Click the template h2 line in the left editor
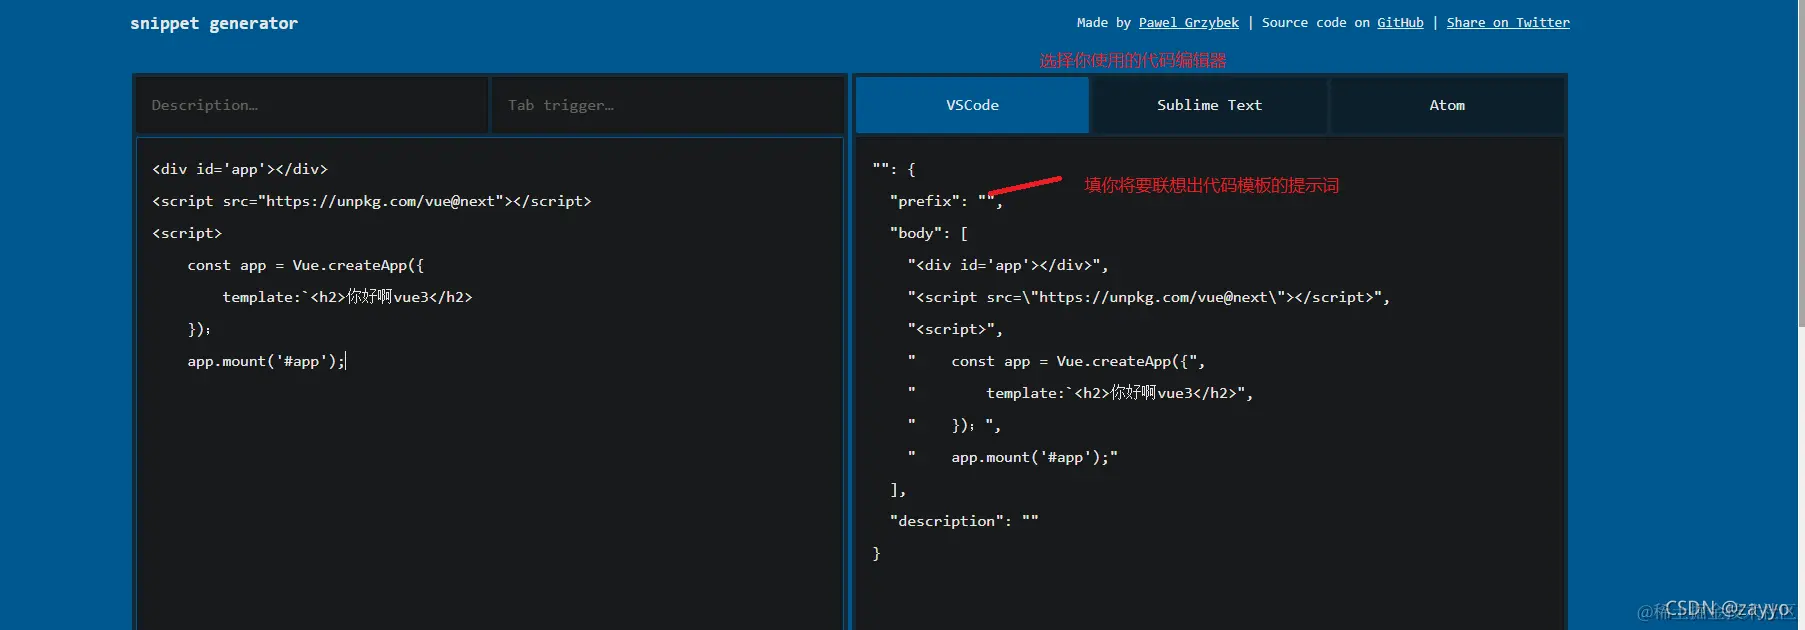 347,297
